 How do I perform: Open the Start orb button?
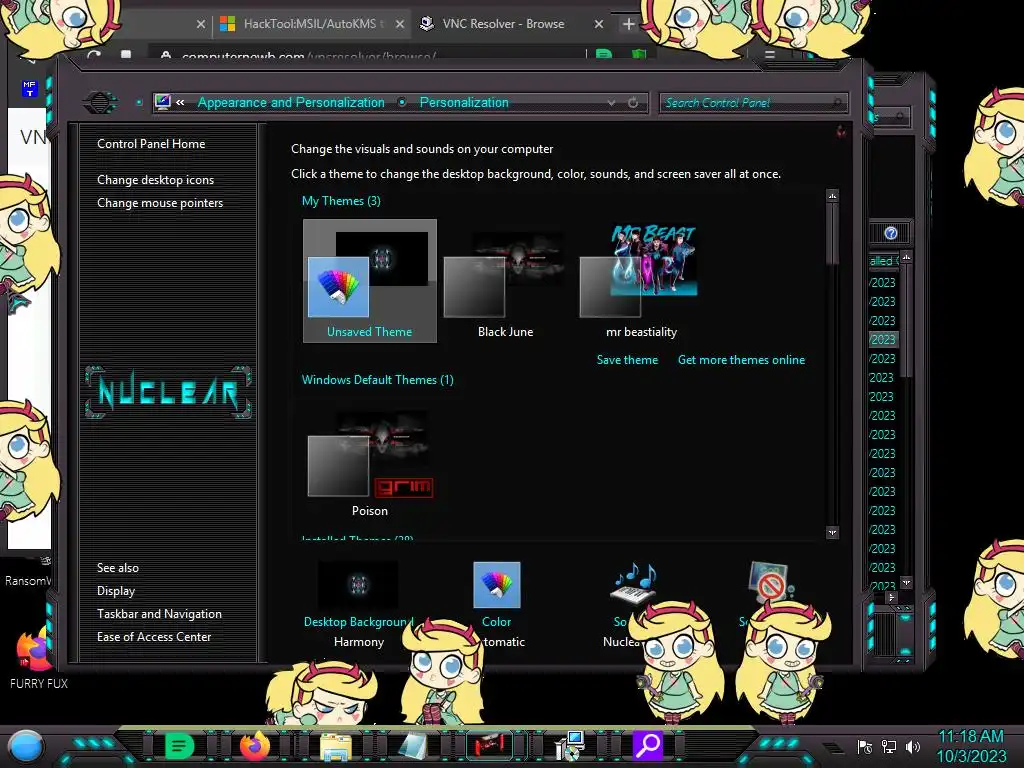(x=26, y=746)
